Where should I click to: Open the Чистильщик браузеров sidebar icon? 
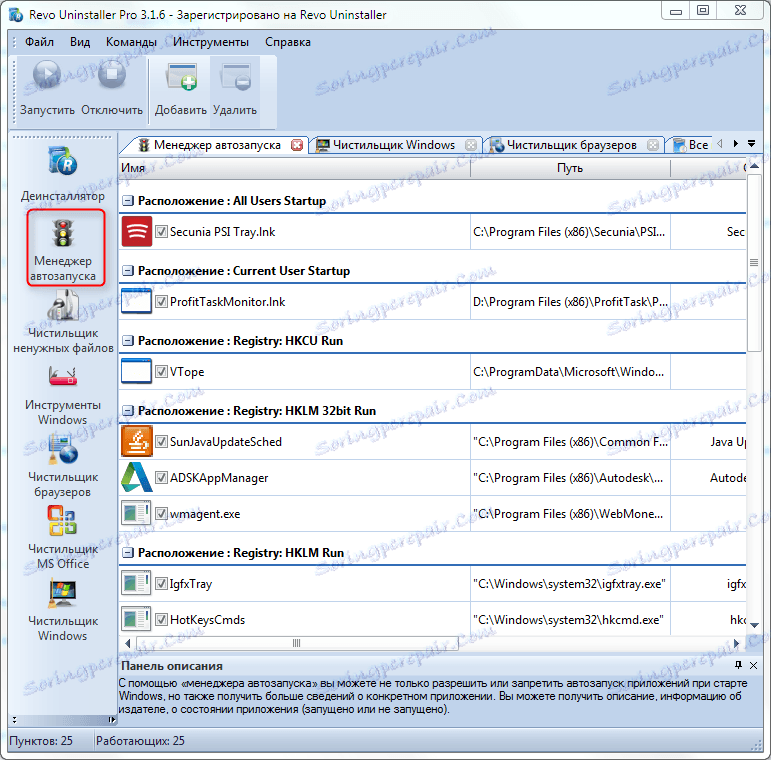click(63, 449)
